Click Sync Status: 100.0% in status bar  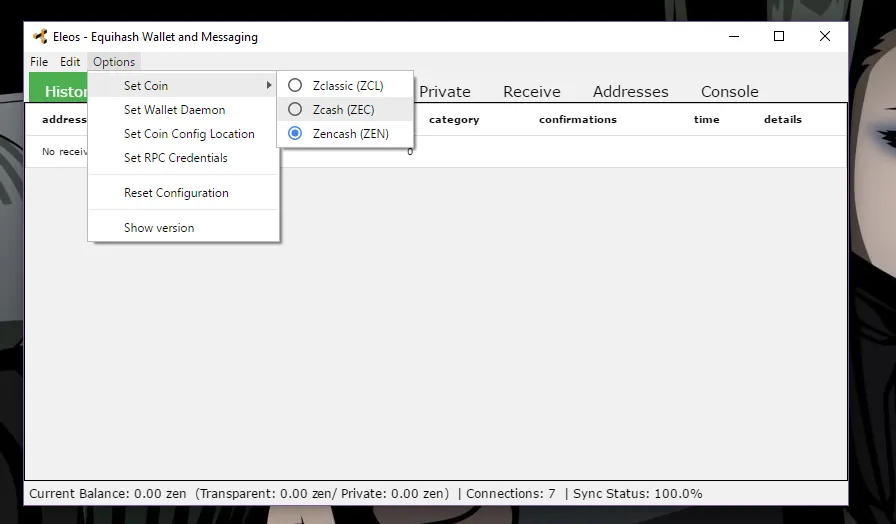637,494
